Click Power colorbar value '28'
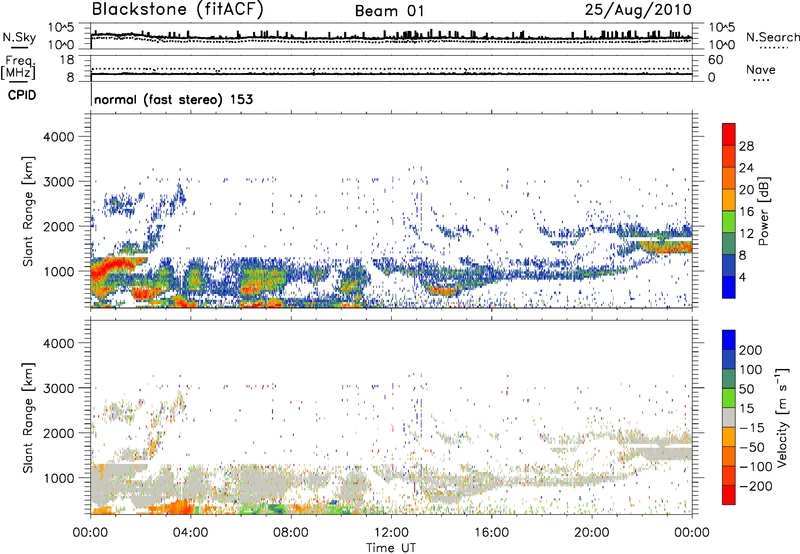Screen dimensions: 800x554 click(746, 146)
